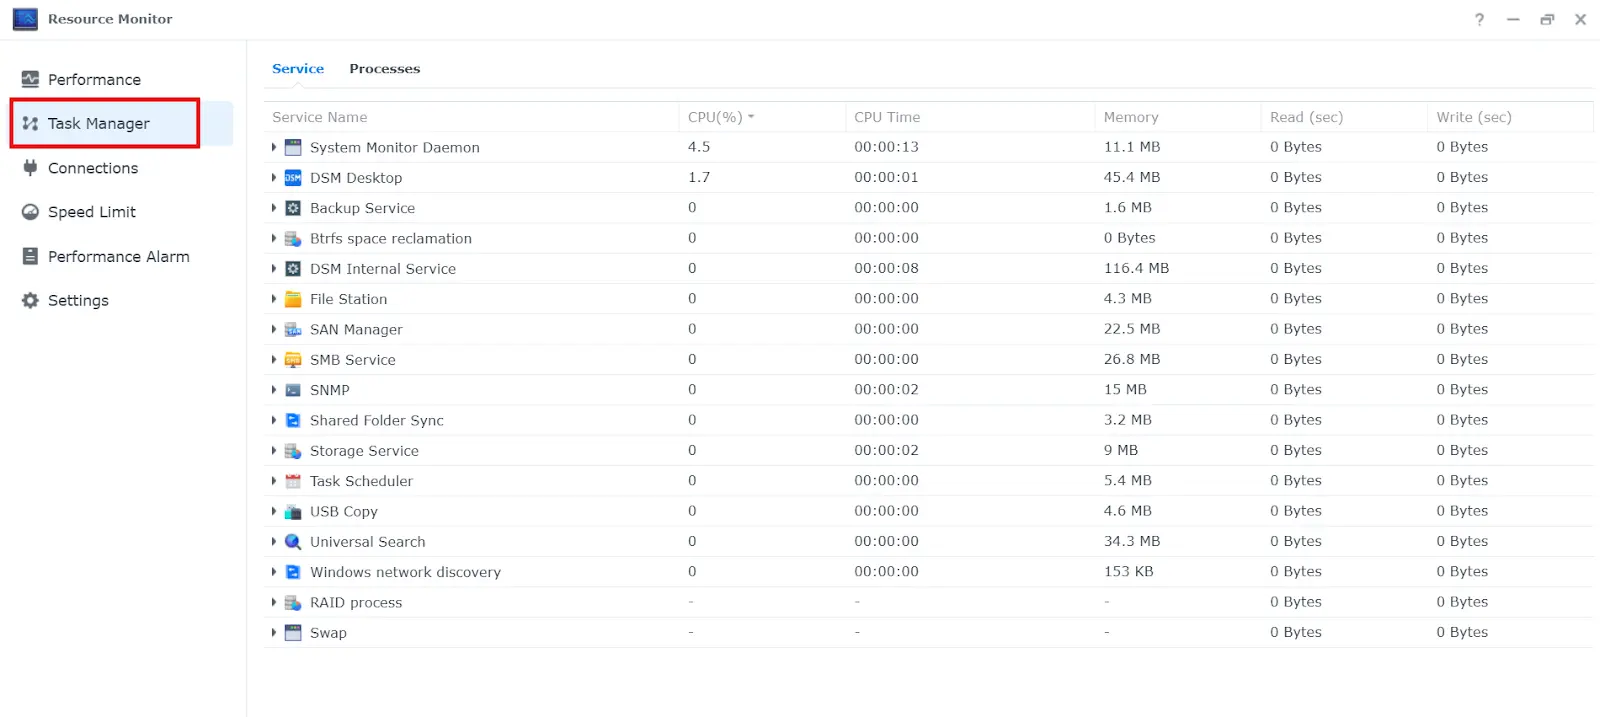Click the Windows network discovery icon
Screen dimensions: 1600x717
click(293, 572)
